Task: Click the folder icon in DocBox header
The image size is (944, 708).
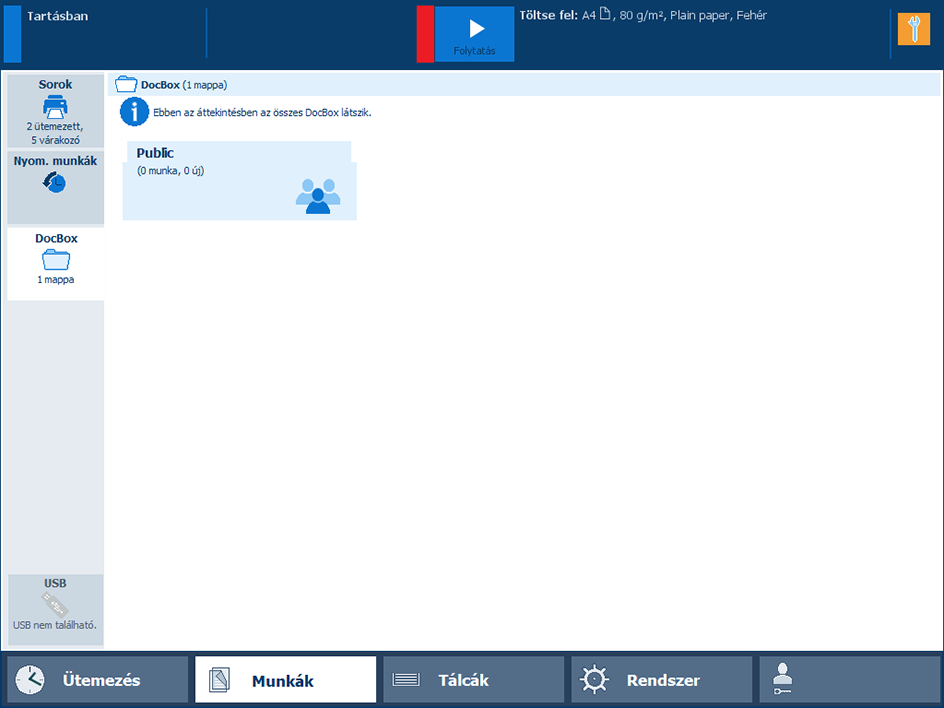Action: (126, 85)
